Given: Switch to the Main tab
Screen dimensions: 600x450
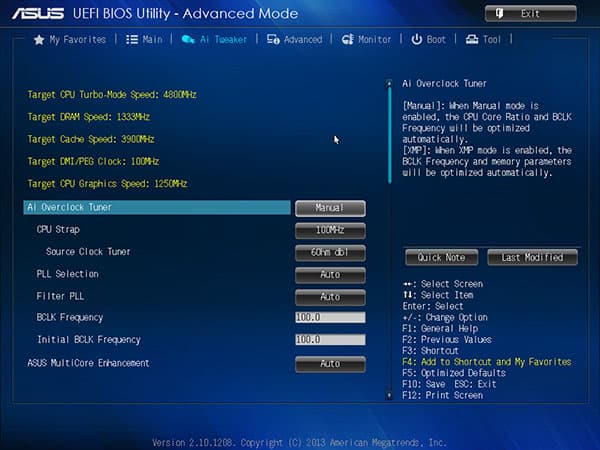Looking at the screenshot, I should click(x=144, y=39).
